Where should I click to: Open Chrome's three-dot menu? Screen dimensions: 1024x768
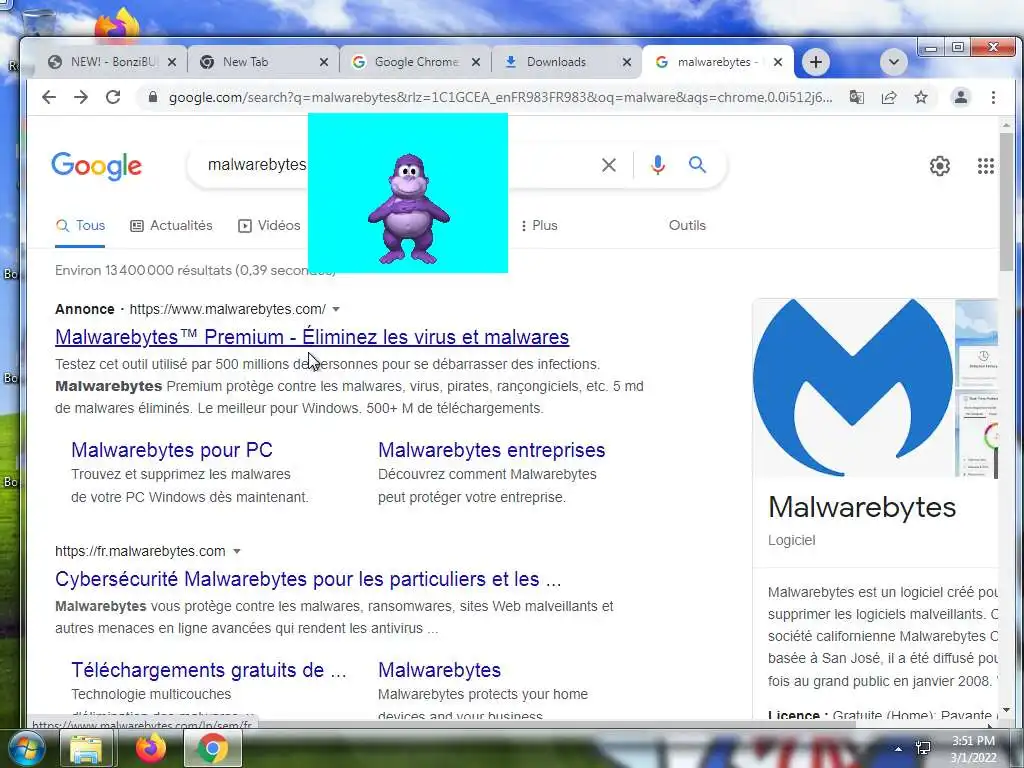click(993, 97)
